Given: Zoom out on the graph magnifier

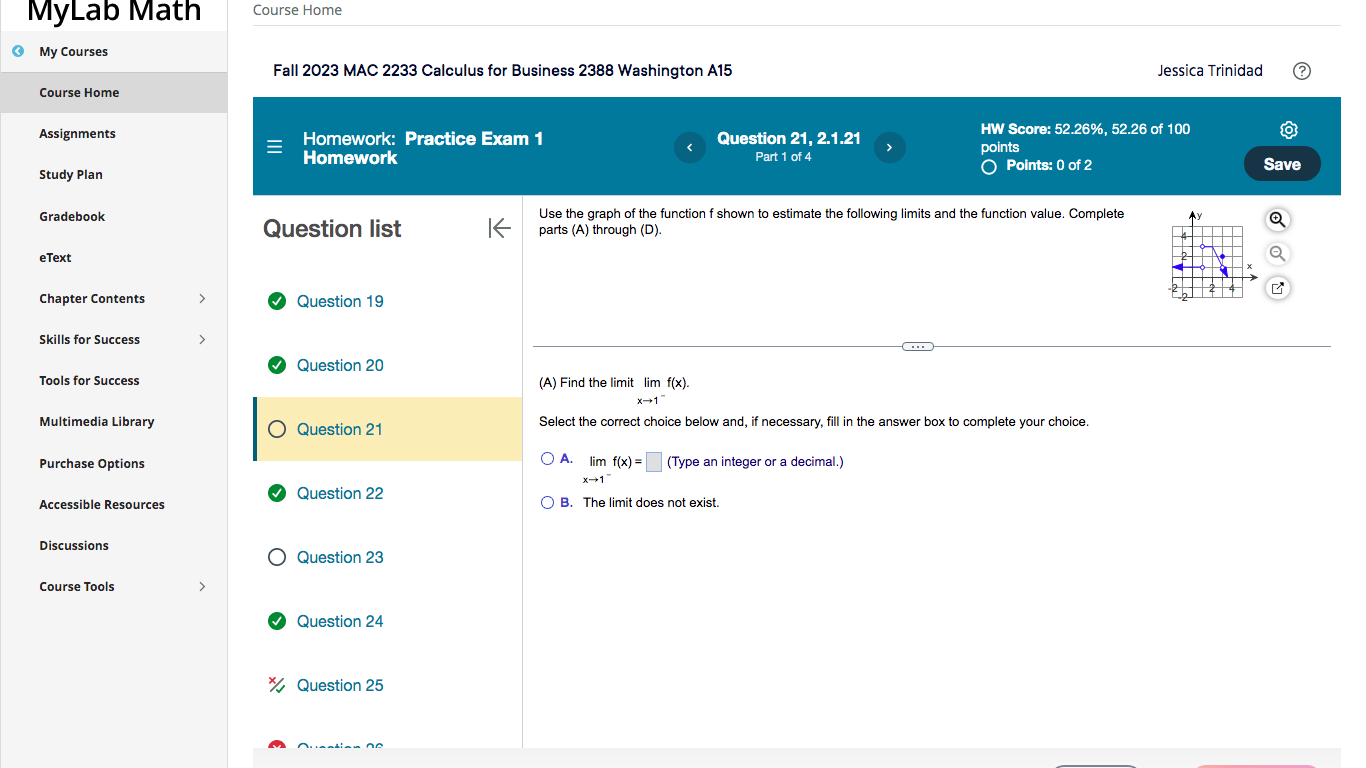Looking at the screenshot, I should [1277, 254].
